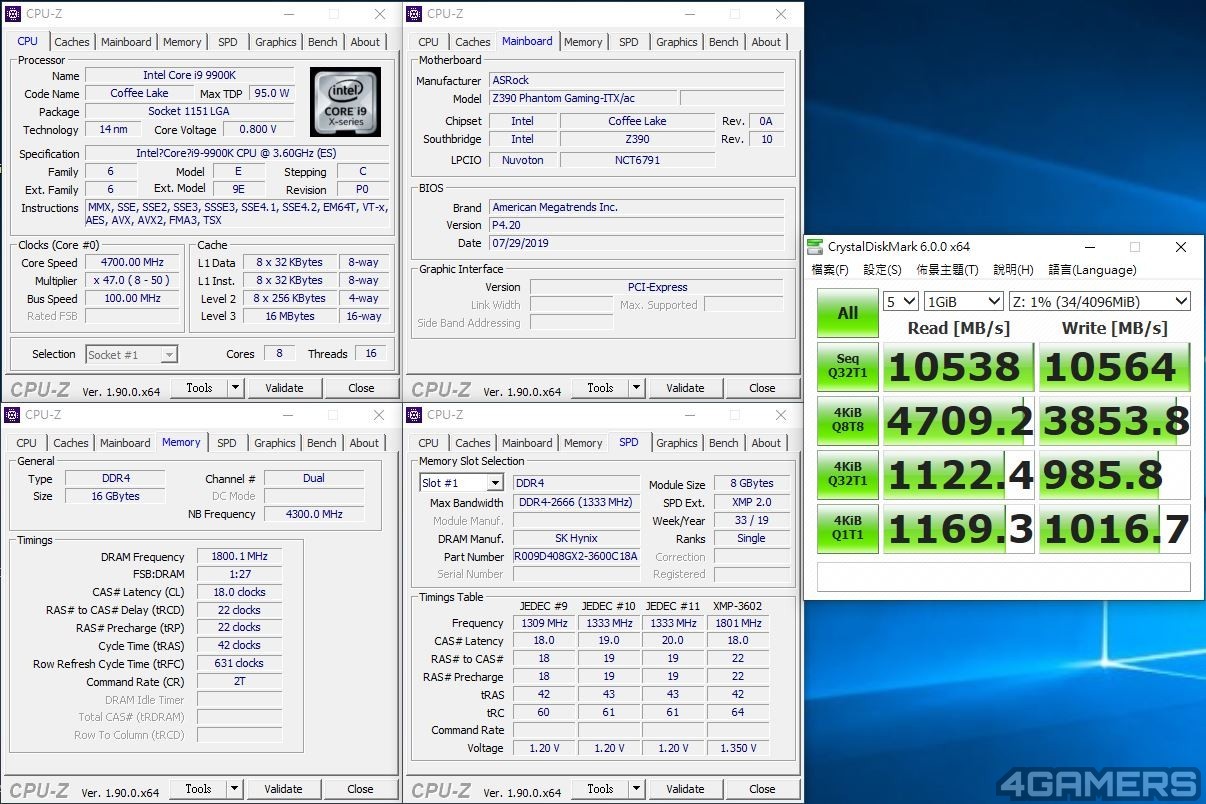
Task: Click NB Frequency 4300.0 MHz value
Action: (x=314, y=514)
